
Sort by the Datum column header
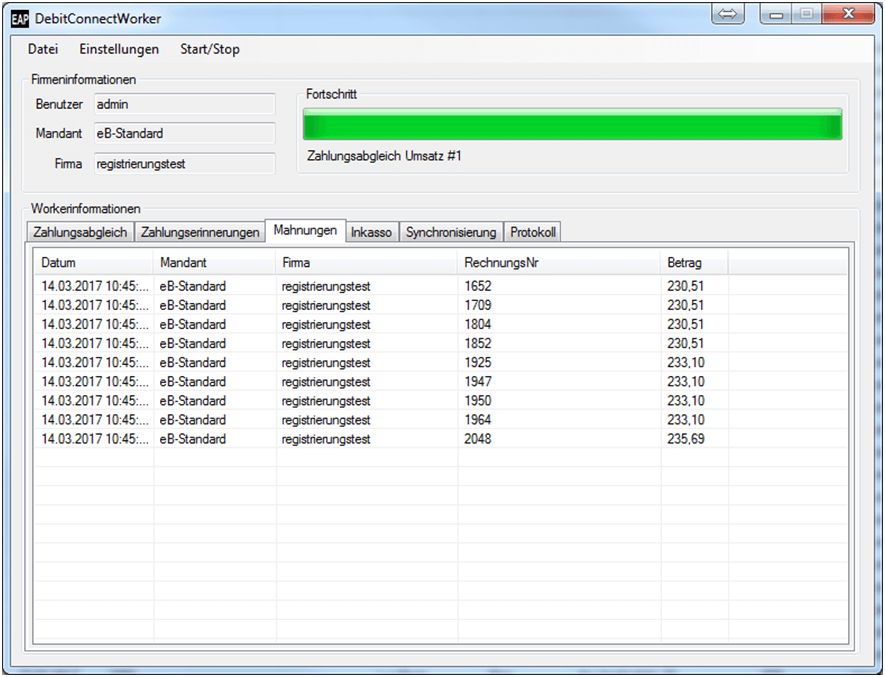tap(93, 263)
